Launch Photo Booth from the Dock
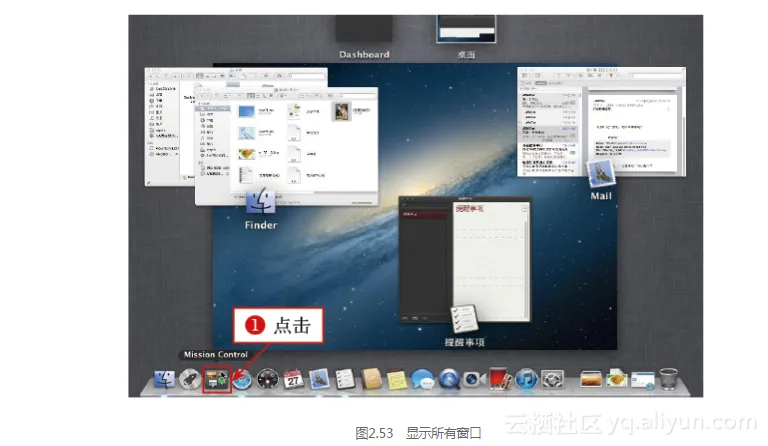Viewport: 768px width, 446px height. point(500,379)
